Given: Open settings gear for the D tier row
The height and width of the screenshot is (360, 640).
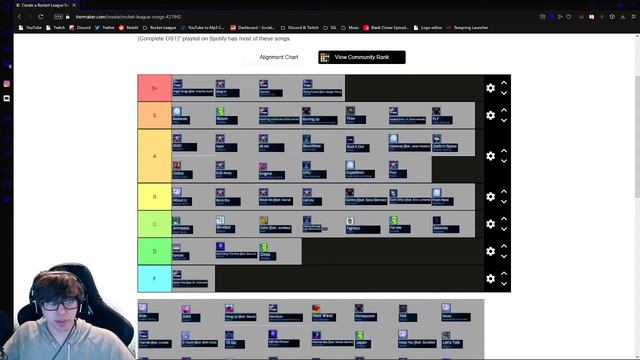Looking at the screenshot, I should pos(491,251).
